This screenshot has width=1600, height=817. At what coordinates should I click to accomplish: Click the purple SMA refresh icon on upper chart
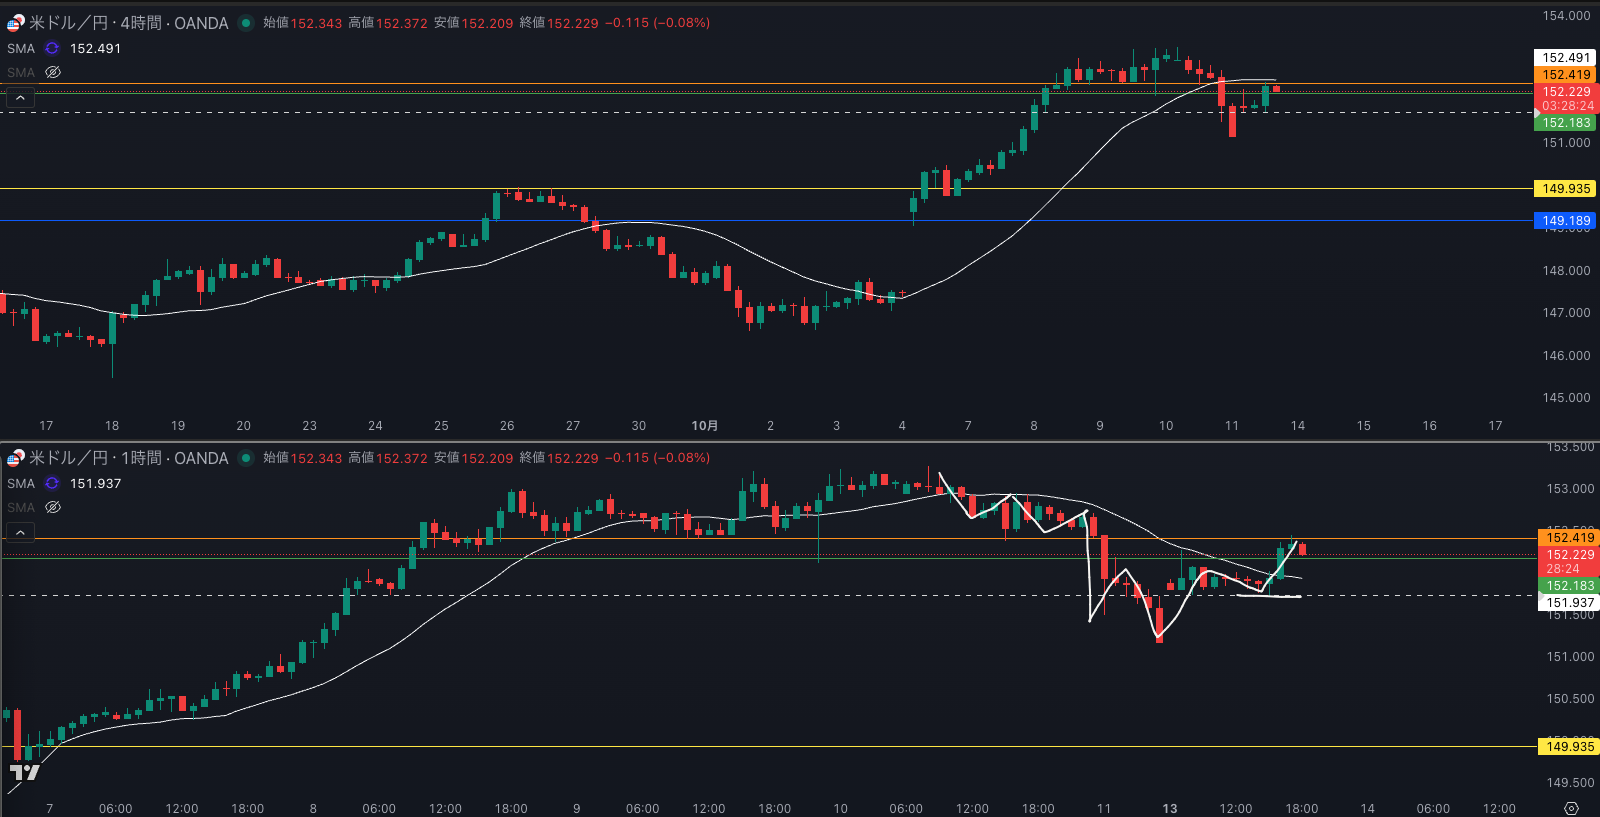52,48
